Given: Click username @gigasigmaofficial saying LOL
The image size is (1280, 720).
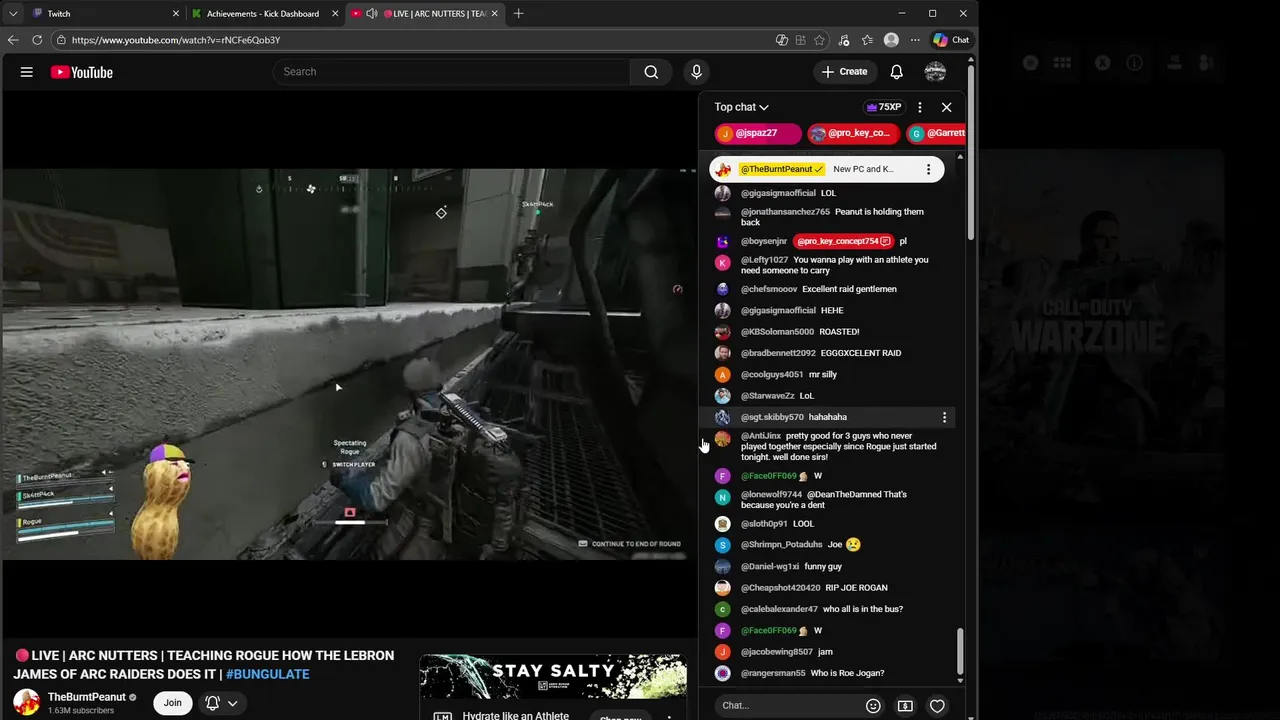Looking at the screenshot, I should [778, 193].
